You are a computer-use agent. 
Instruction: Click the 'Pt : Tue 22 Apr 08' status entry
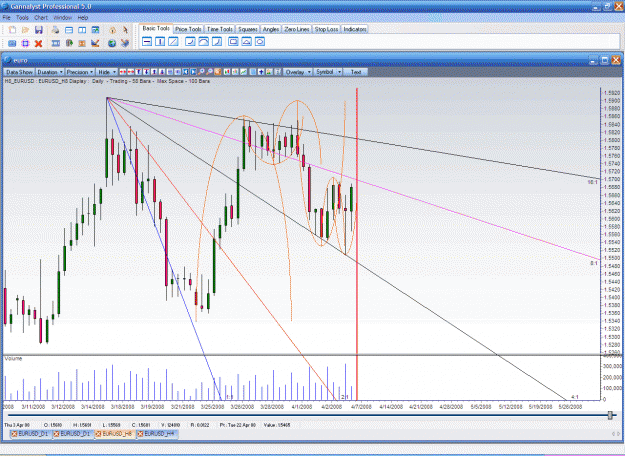pos(238,425)
